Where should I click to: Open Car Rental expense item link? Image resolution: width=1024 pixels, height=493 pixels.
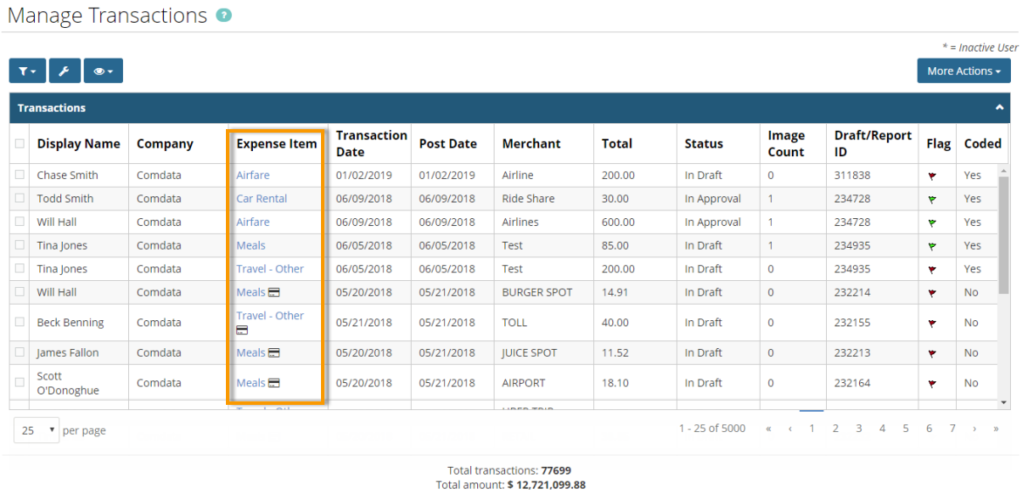(x=261, y=199)
